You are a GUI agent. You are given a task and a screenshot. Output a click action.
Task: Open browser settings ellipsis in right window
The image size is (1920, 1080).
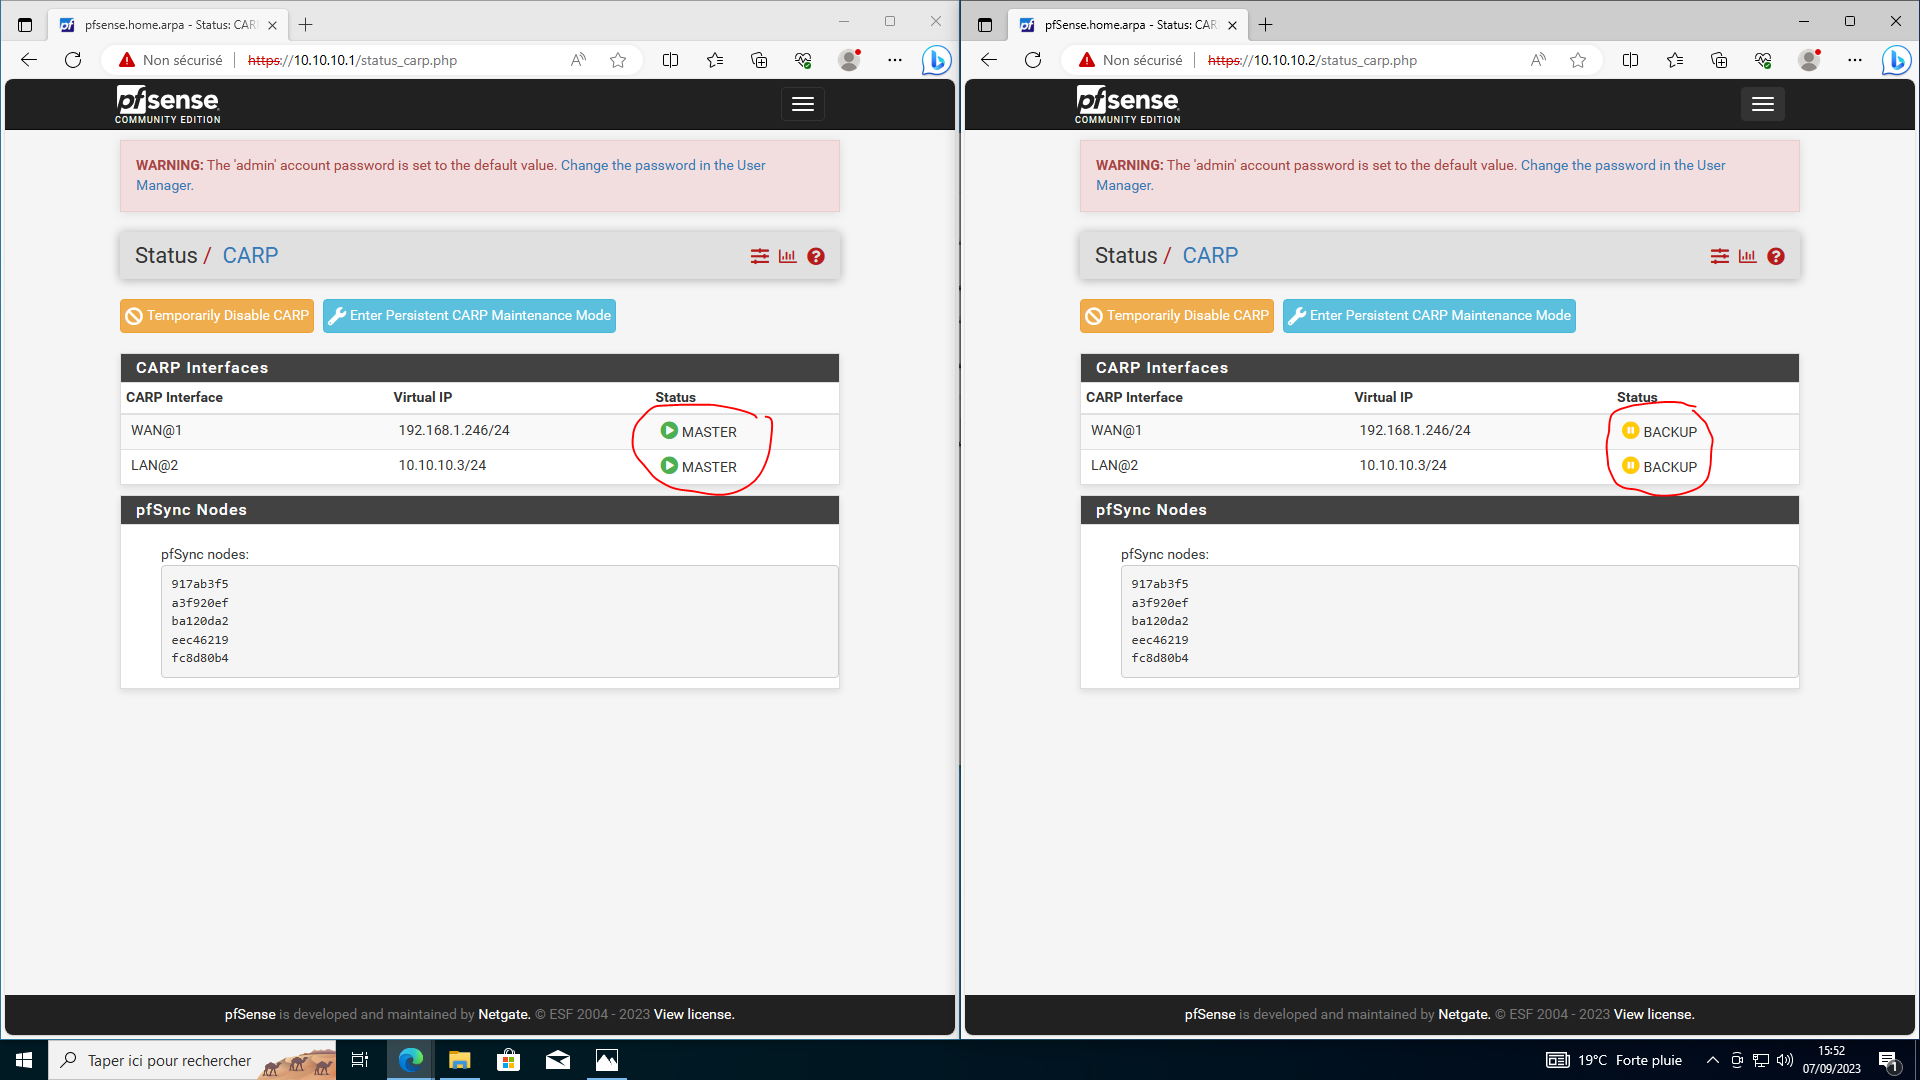(x=1855, y=60)
